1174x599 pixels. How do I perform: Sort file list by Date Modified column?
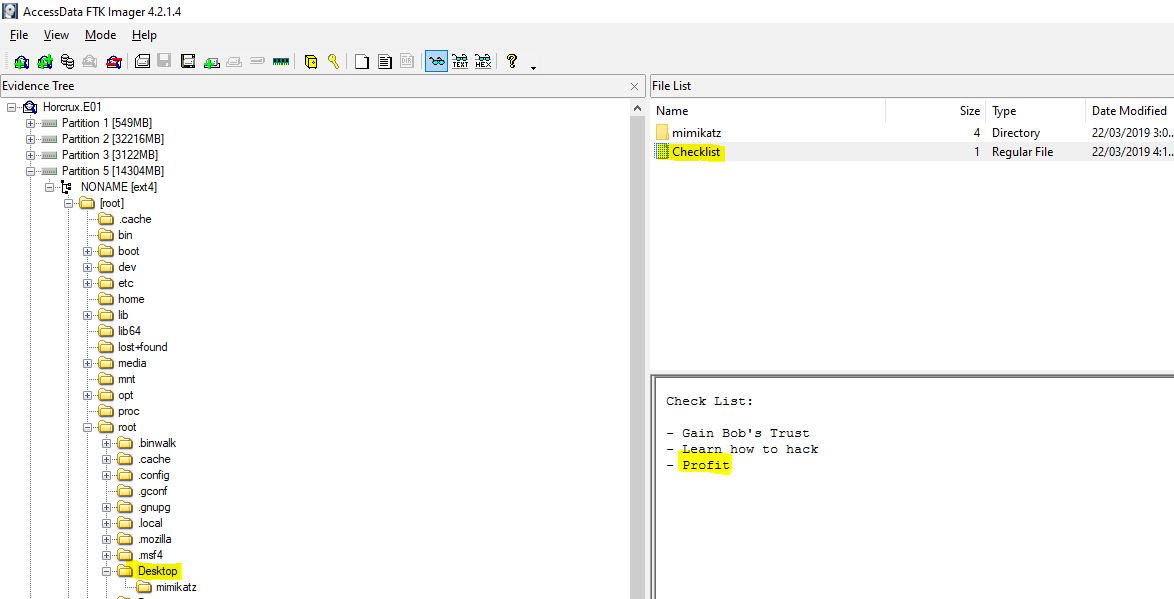click(x=1128, y=111)
